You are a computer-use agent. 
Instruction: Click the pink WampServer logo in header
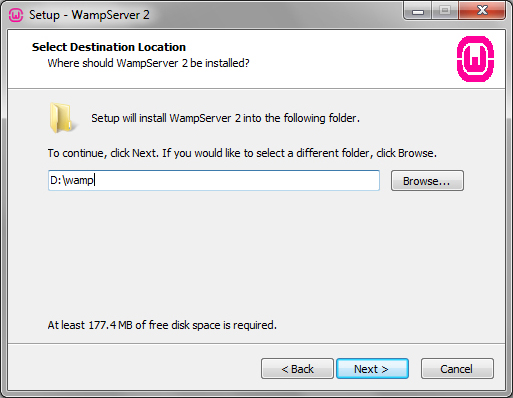pos(475,59)
